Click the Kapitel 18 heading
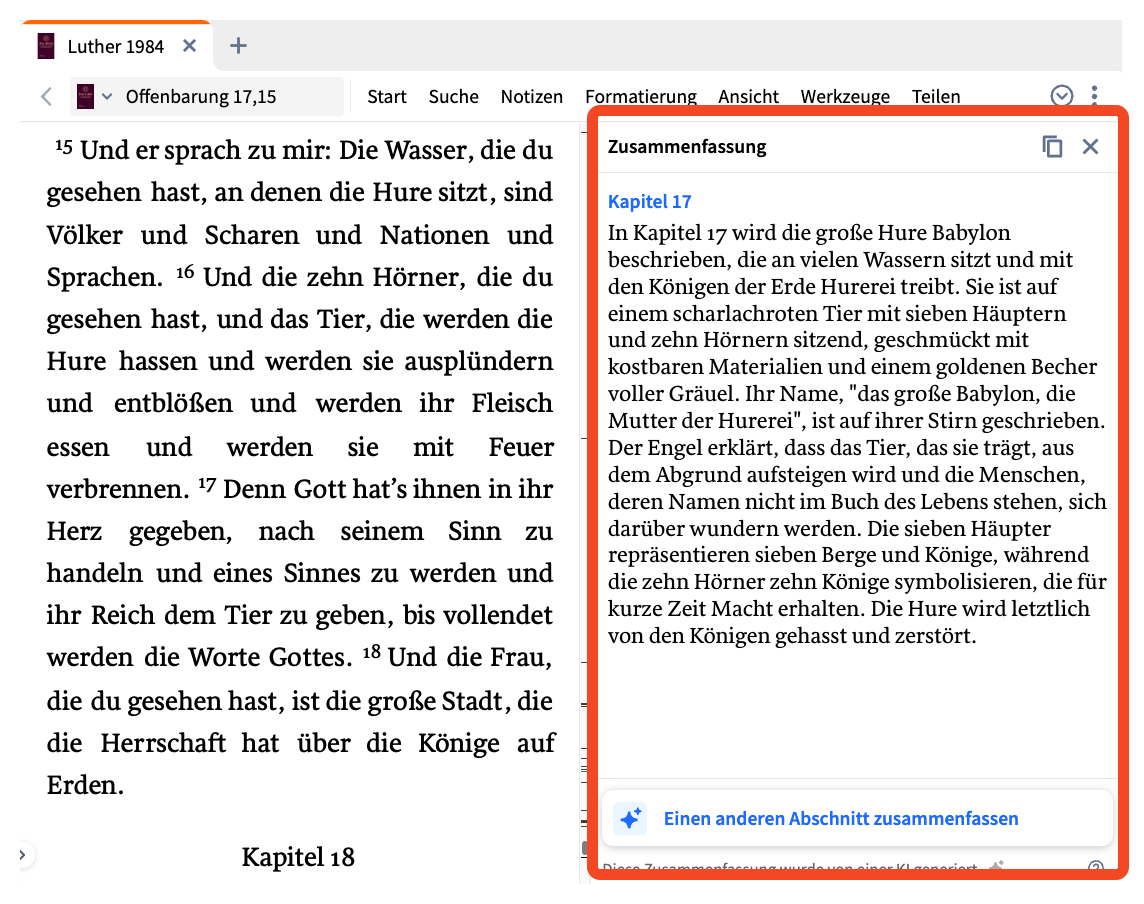 tap(298, 857)
